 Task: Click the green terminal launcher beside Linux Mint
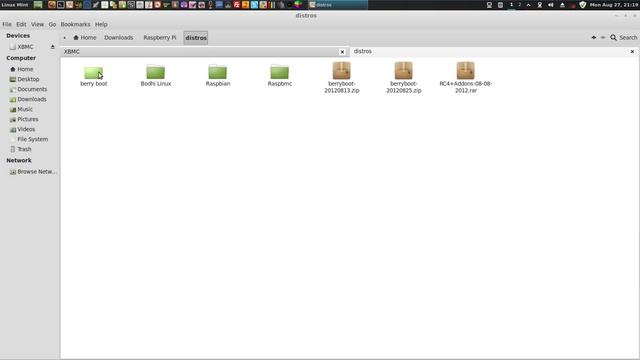point(38,5)
